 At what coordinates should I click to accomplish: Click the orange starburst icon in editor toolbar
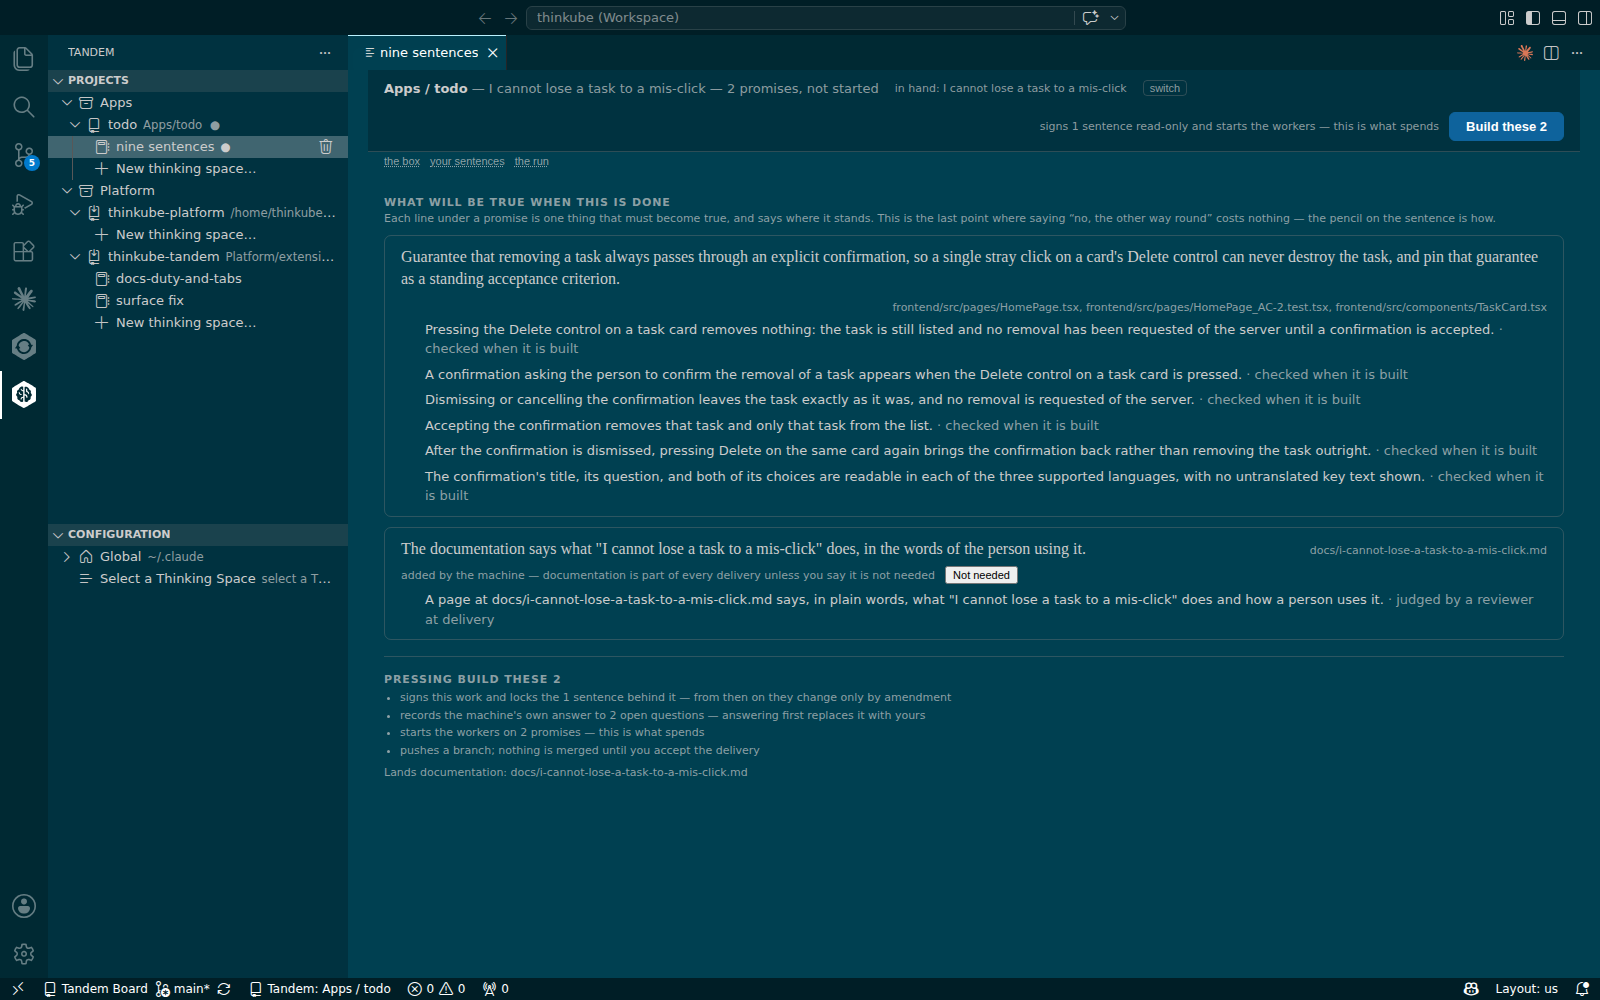[x=1525, y=53]
